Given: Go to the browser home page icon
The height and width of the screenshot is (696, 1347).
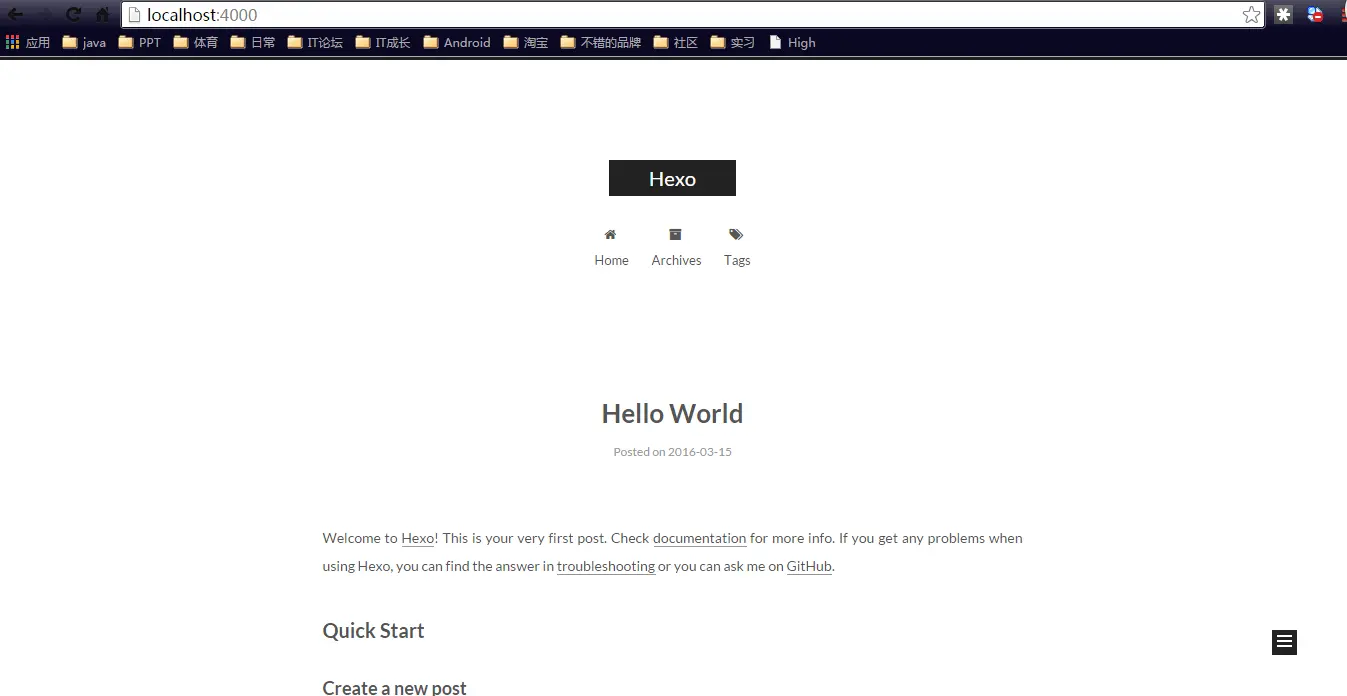Looking at the screenshot, I should point(102,14).
